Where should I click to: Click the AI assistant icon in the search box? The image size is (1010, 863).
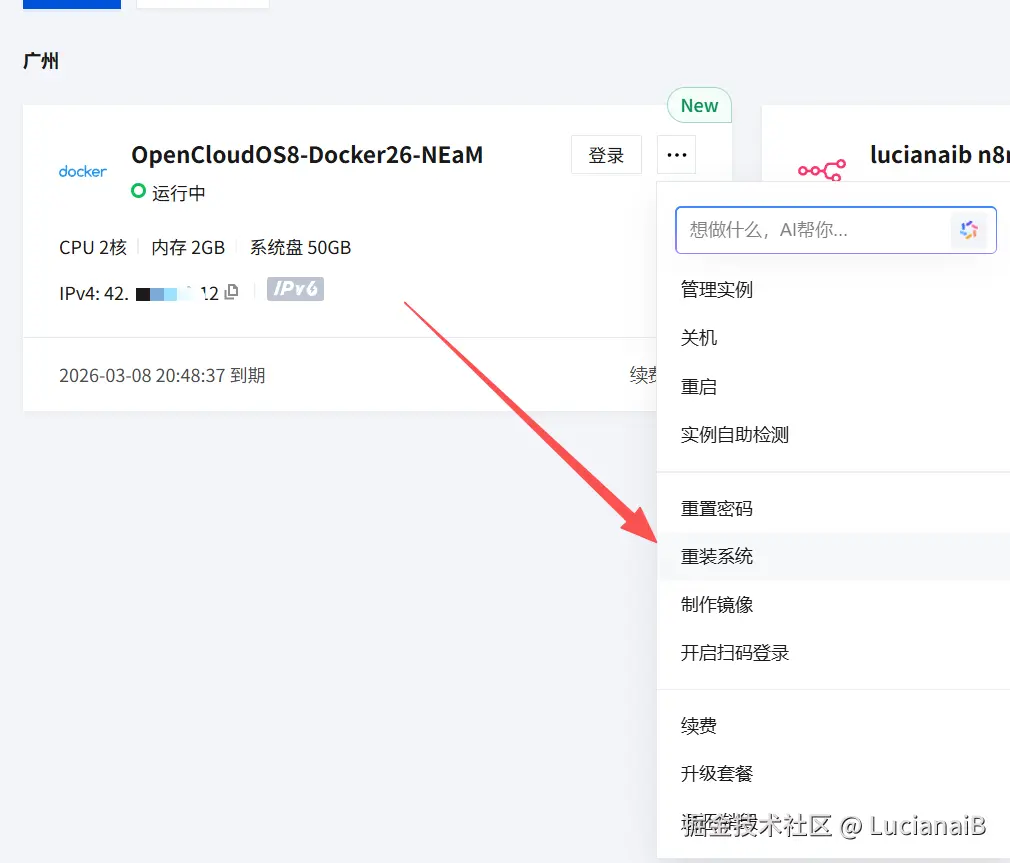point(969,230)
